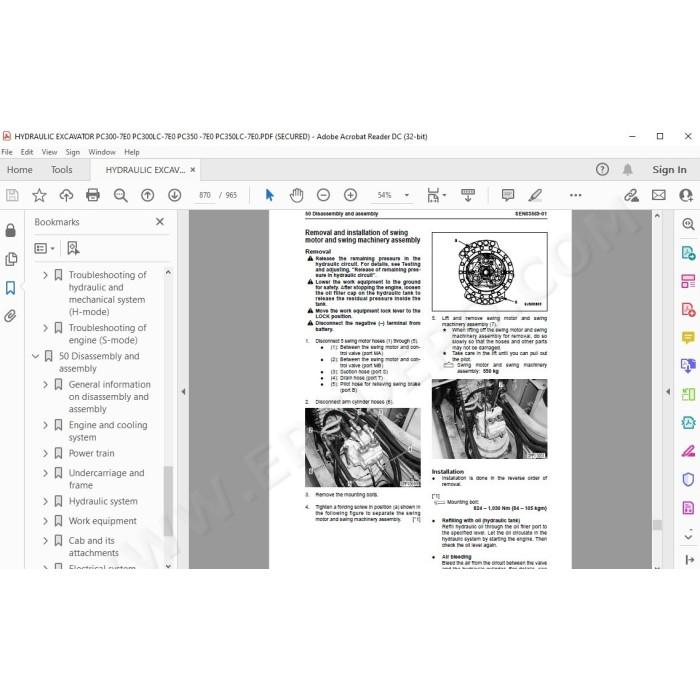This screenshot has width=700, height=700.
Task: Zoom in with plus button
Action: (350, 195)
